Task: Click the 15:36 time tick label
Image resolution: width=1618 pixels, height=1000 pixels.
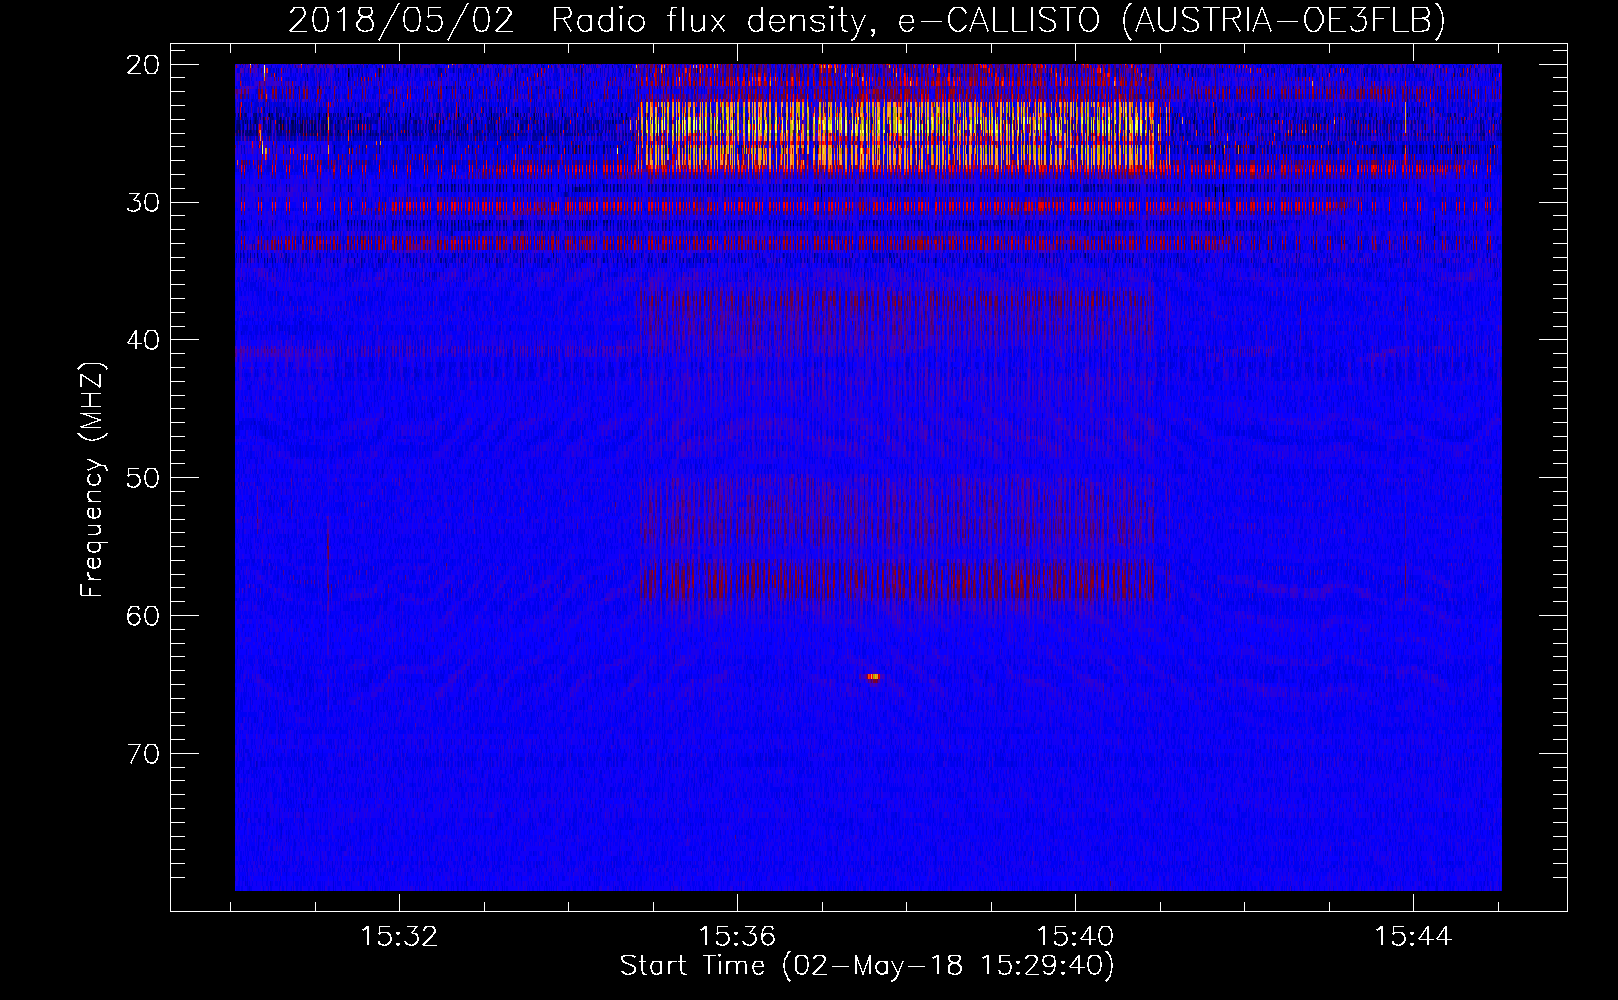Action: pyautogui.click(x=737, y=937)
